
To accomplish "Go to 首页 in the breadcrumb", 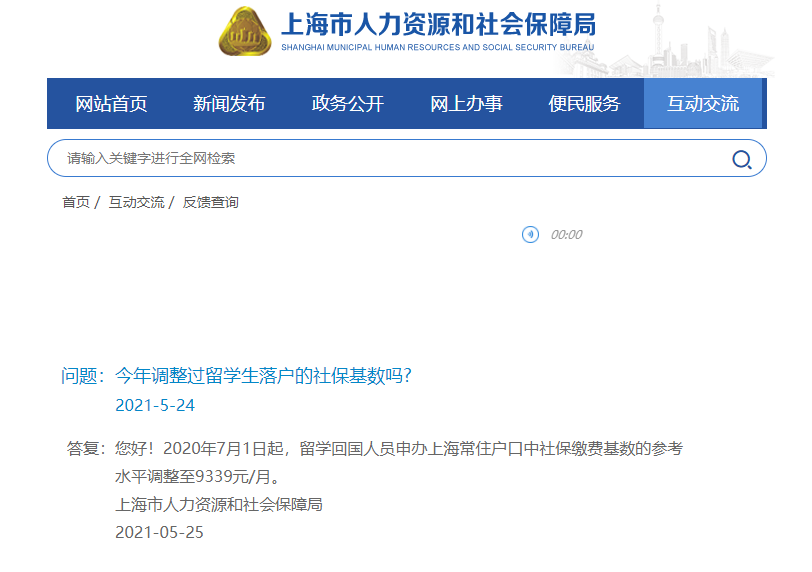I will (76, 202).
